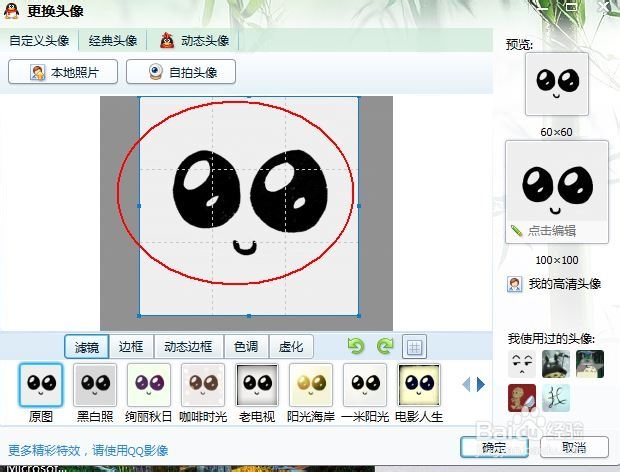
Task: Click the 确定 confirm button
Action: click(x=494, y=447)
